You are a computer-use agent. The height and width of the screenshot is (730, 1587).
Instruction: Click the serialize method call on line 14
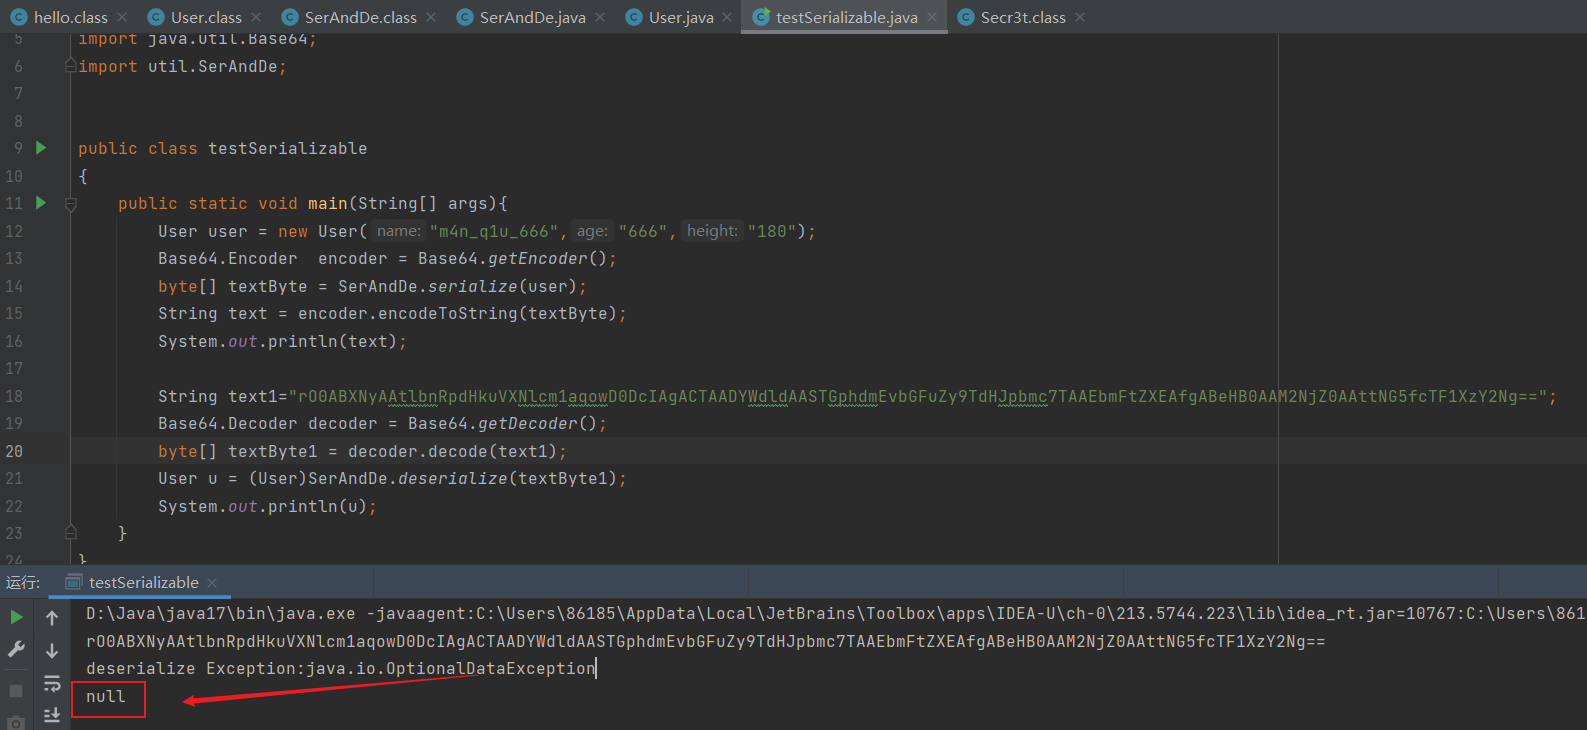tap(472, 287)
